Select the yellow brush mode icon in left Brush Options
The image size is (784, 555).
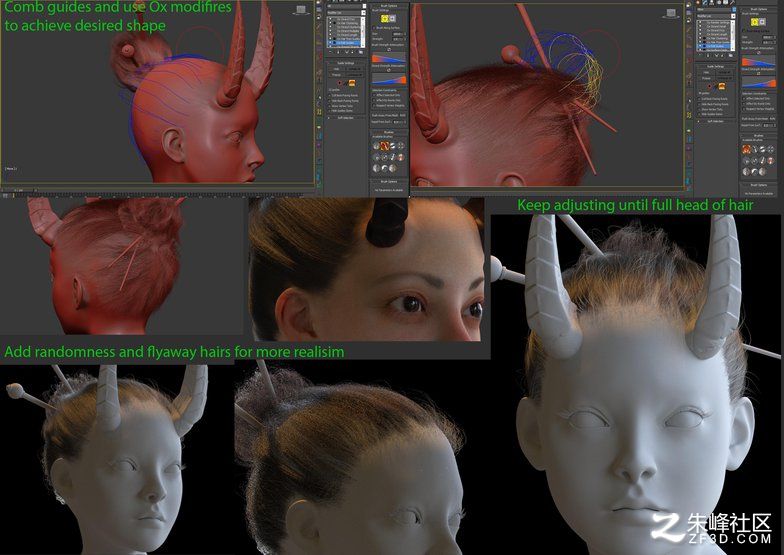[x=385, y=18]
